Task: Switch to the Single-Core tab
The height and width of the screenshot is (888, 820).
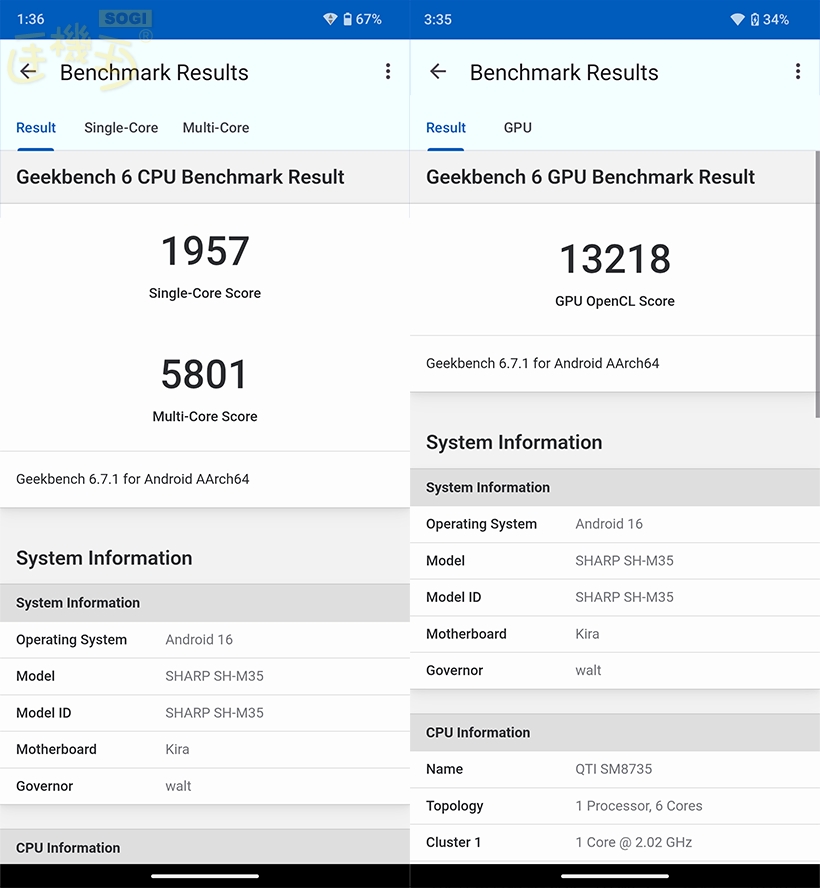Action: click(x=121, y=128)
